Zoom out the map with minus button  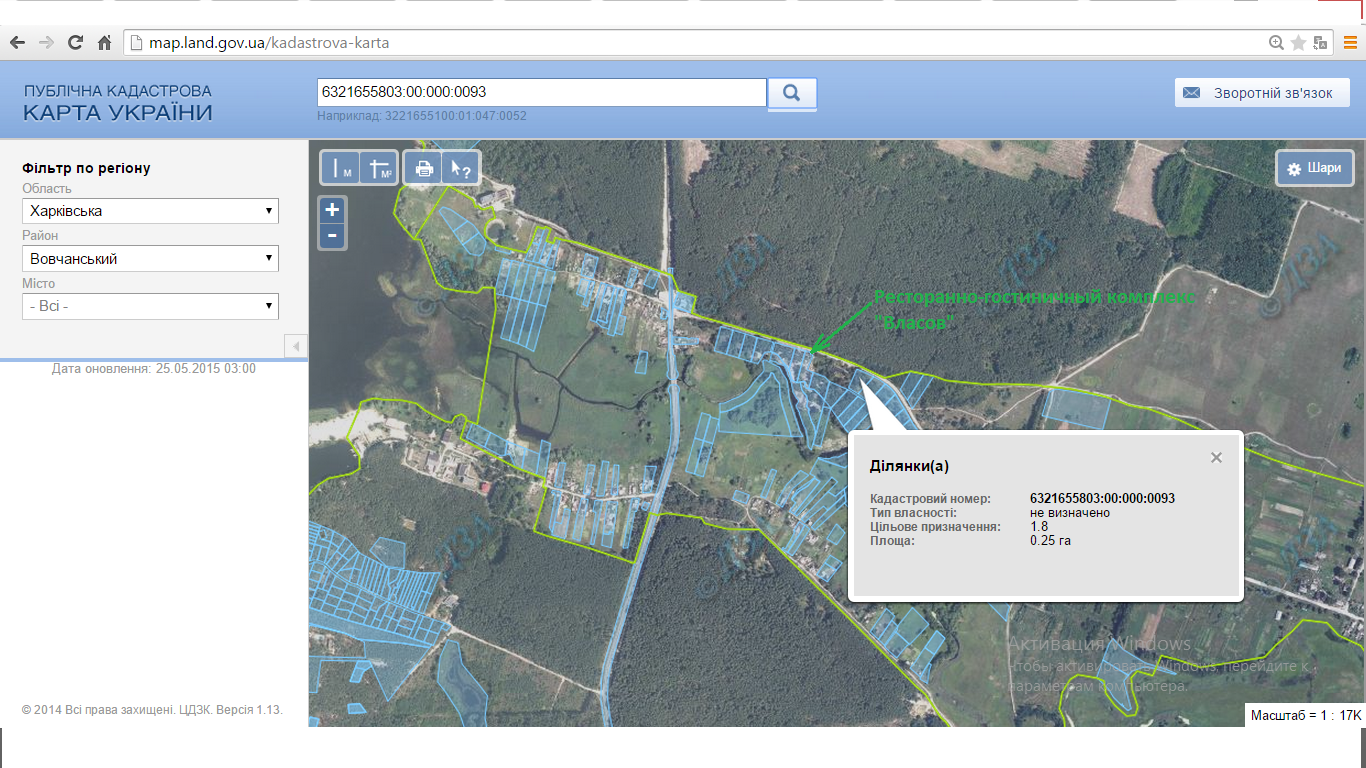pyautogui.click(x=333, y=236)
